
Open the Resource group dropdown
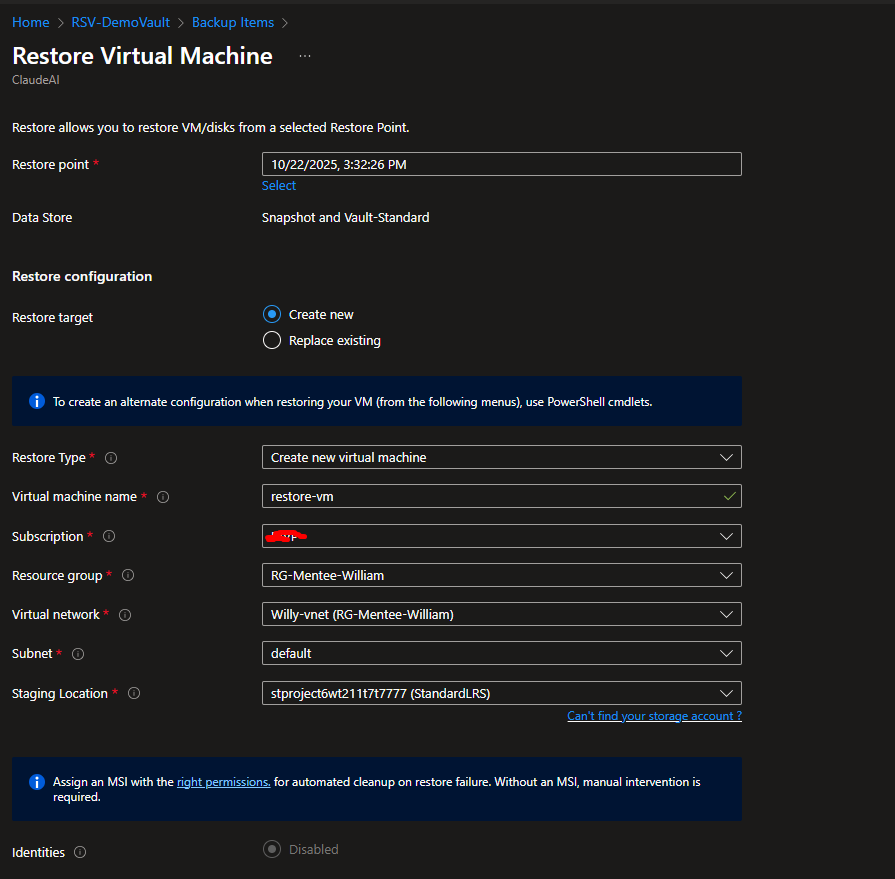pyautogui.click(x=501, y=575)
